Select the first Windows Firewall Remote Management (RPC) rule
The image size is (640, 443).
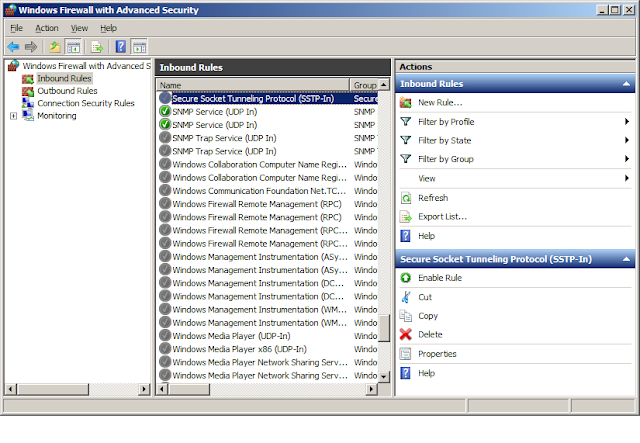pyautogui.click(x=267, y=204)
